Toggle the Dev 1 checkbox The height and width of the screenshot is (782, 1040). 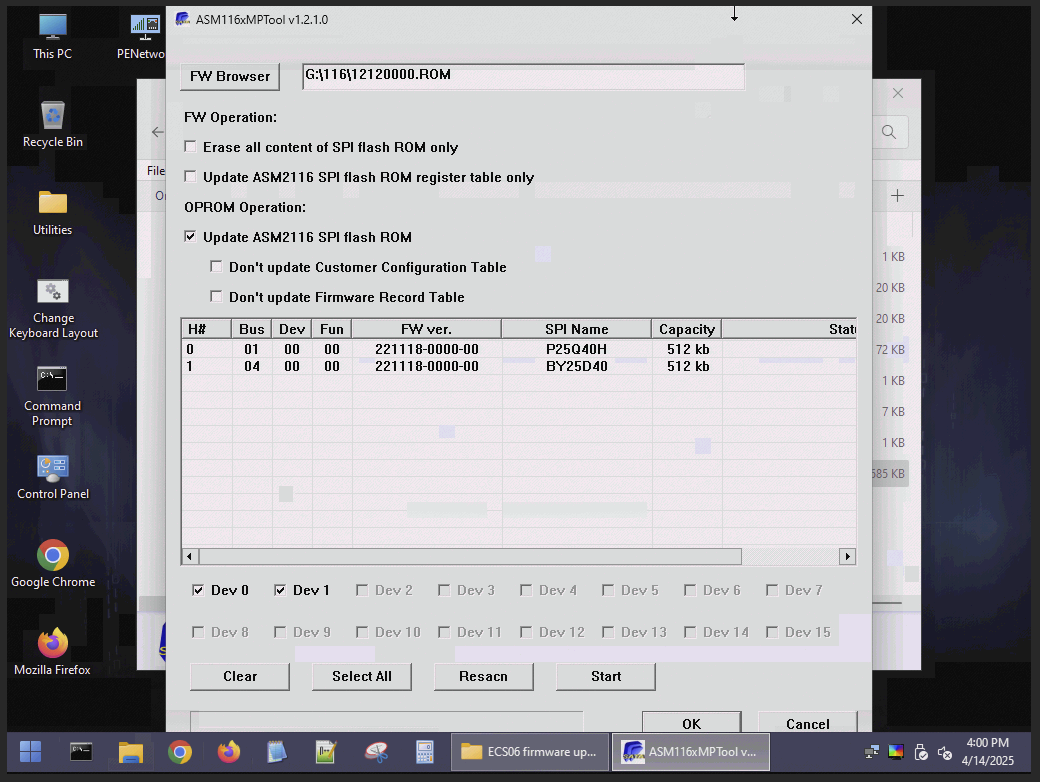(280, 590)
